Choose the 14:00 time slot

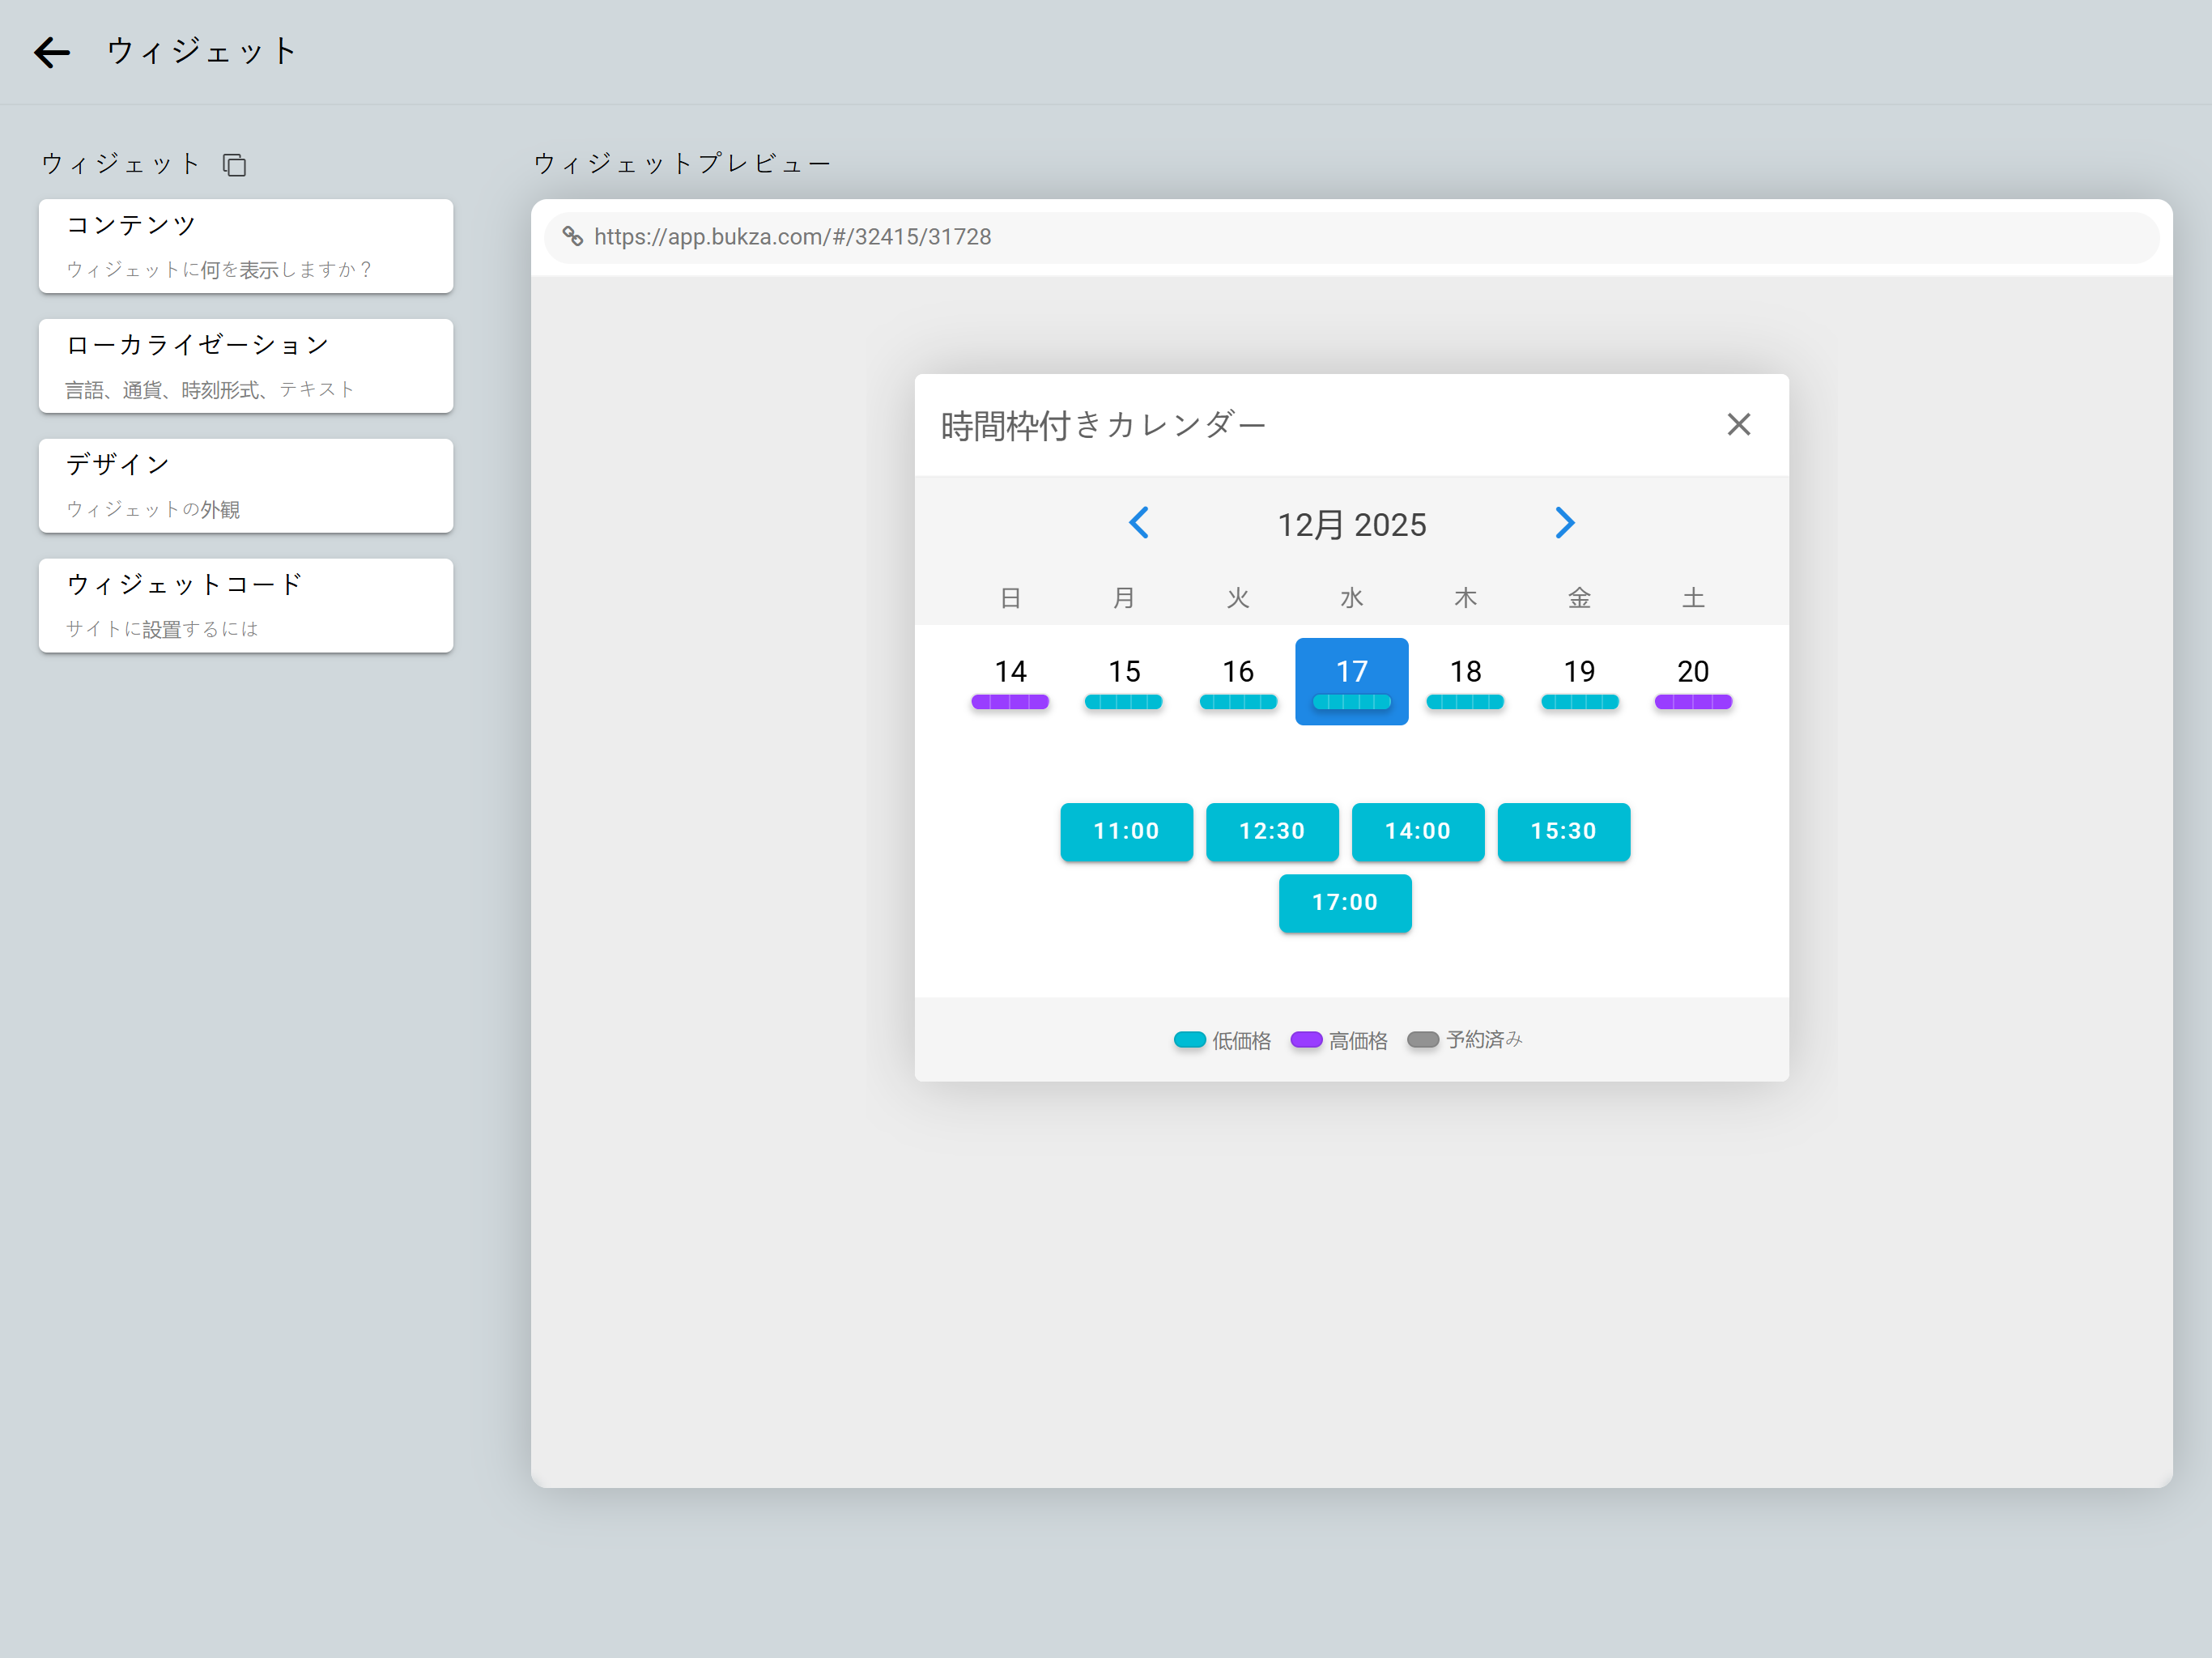(1417, 831)
